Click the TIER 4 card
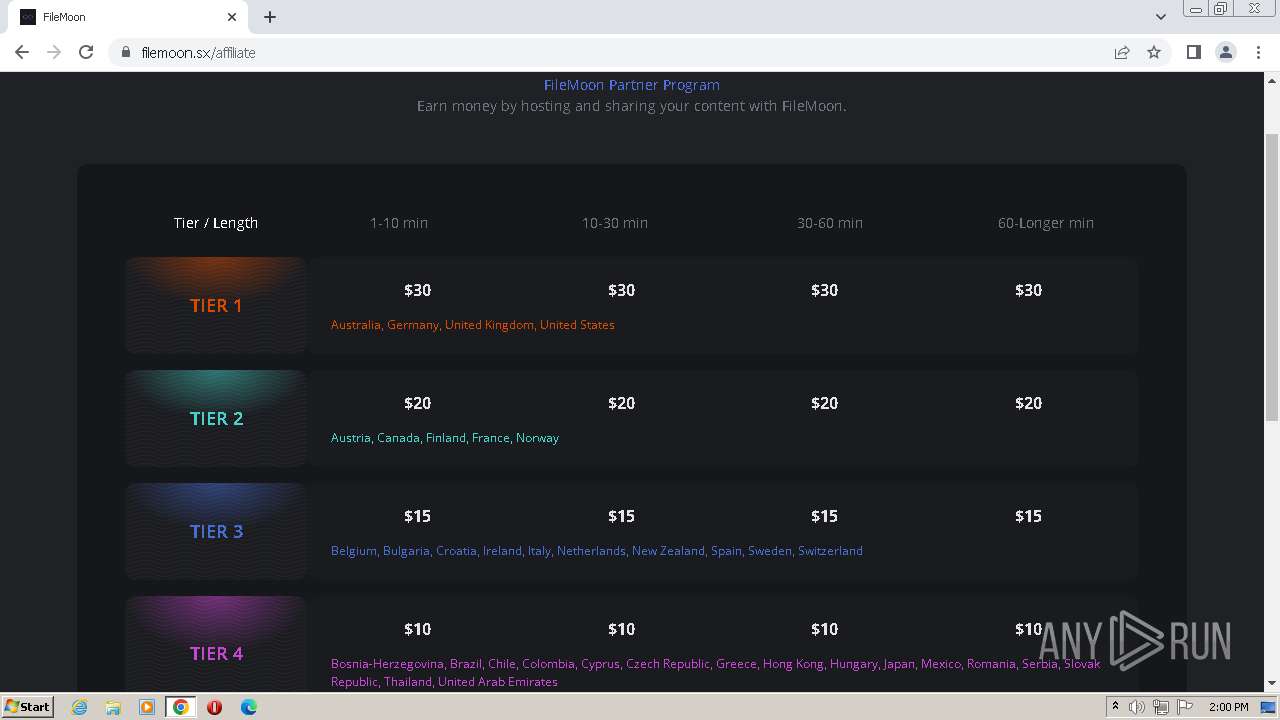The height and width of the screenshot is (720, 1280). click(216, 644)
